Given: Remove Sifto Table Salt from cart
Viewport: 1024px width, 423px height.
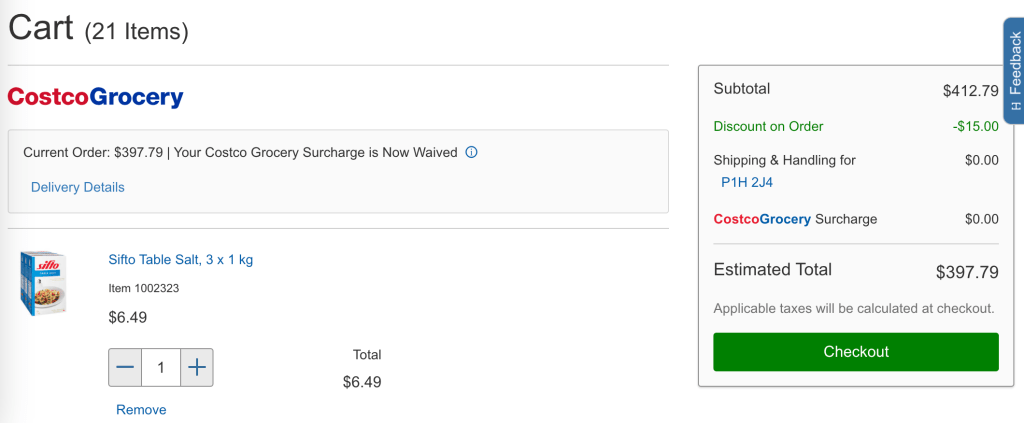Looking at the screenshot, I should click(141, 410).
